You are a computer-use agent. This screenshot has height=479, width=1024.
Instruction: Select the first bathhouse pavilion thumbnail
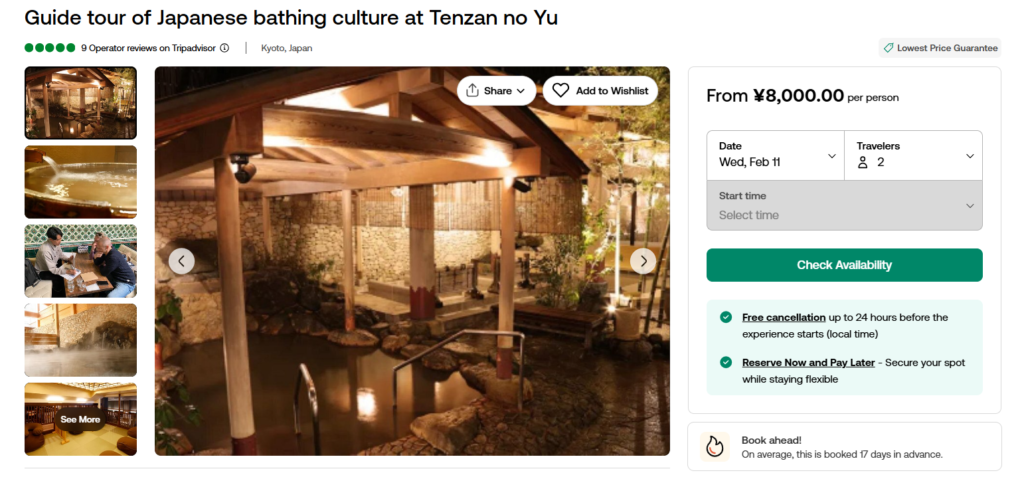click(x=81, y=103)
